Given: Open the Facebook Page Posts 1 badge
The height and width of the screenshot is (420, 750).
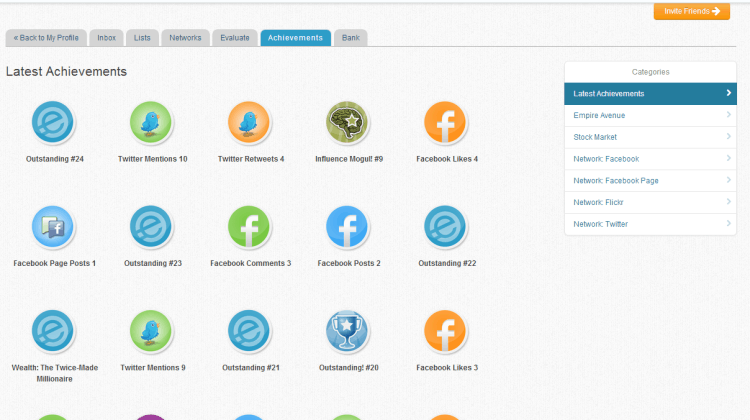Looking at the screenshot, I should (53, 226).
